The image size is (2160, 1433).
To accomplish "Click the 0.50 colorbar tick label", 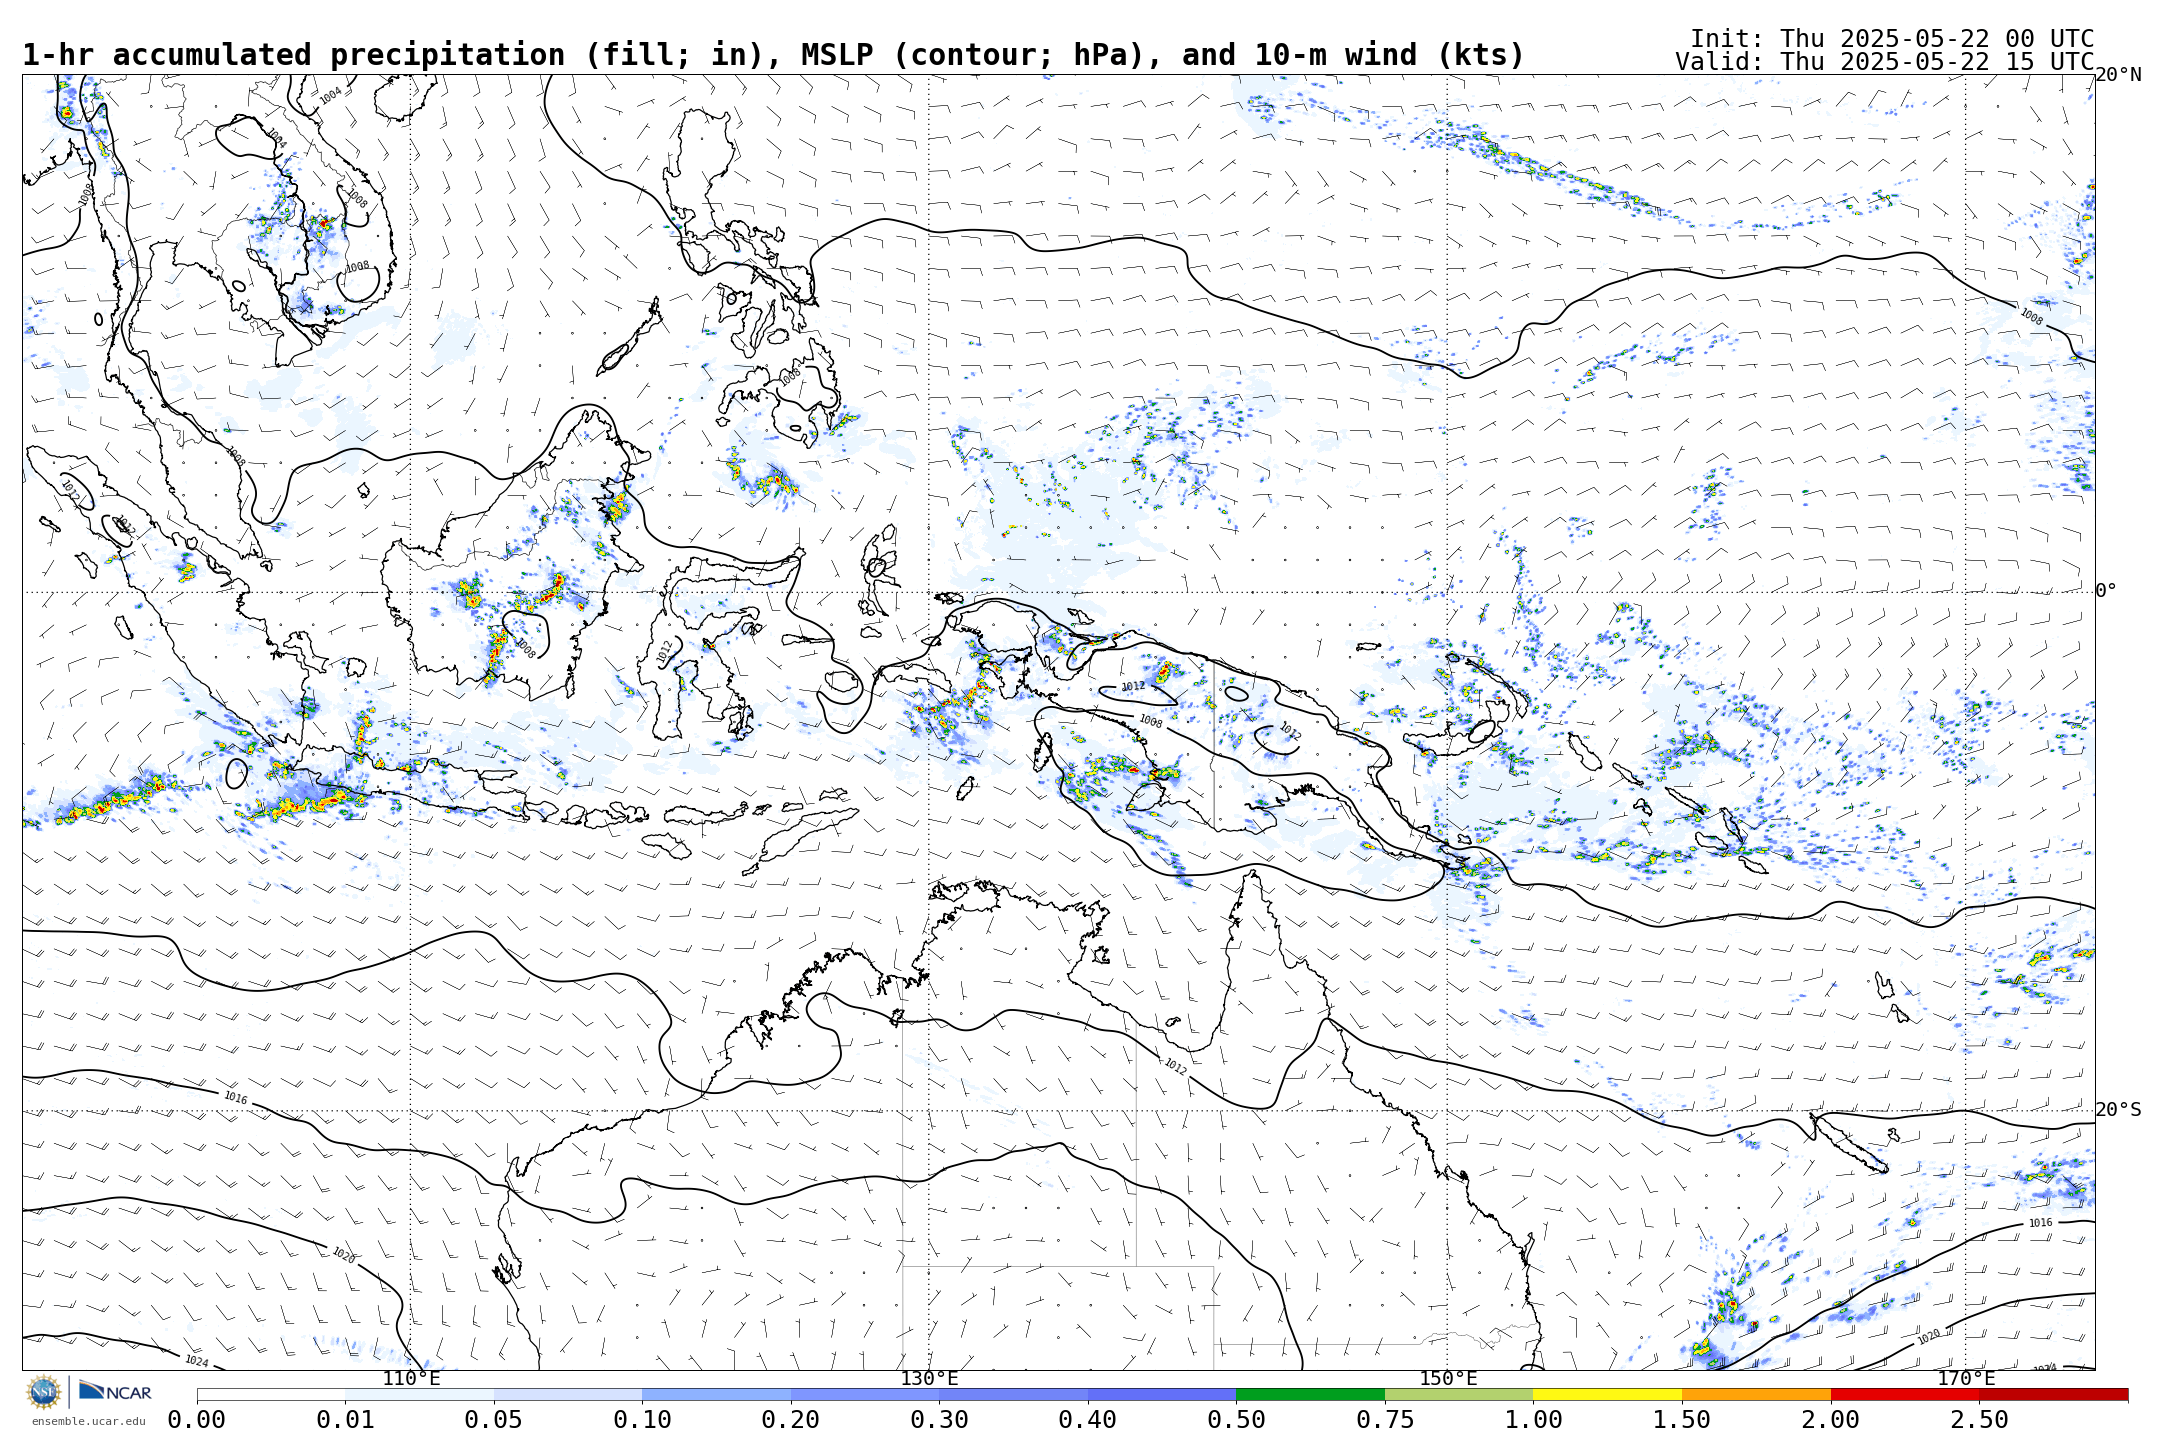I will pos(1236,1420).
